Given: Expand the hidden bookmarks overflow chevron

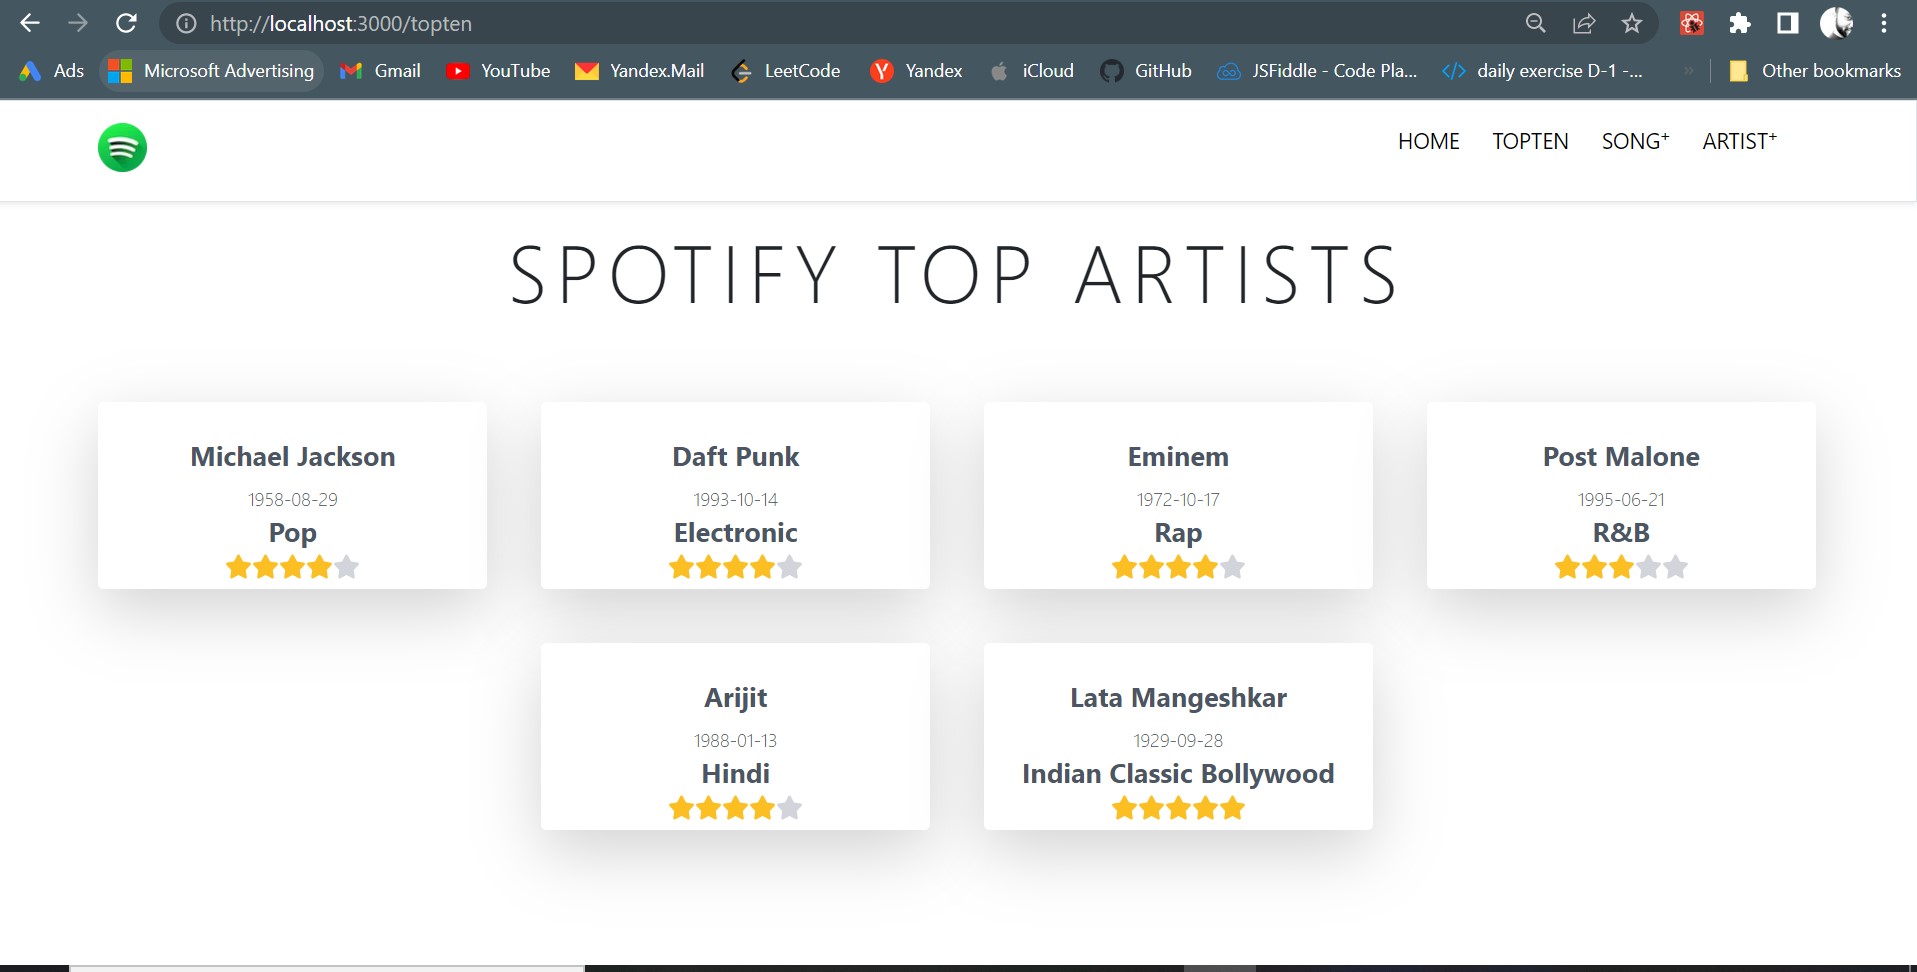Looking at the screenshot, I should [1689, 70].
